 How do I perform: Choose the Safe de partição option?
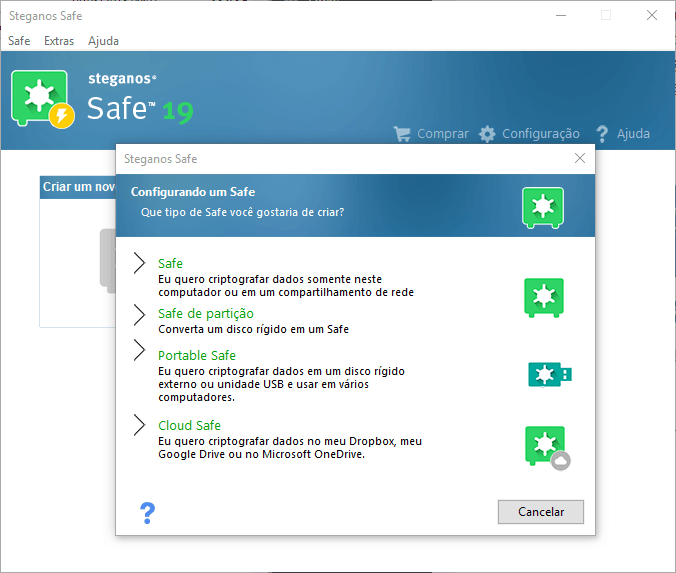coord(206,313)
